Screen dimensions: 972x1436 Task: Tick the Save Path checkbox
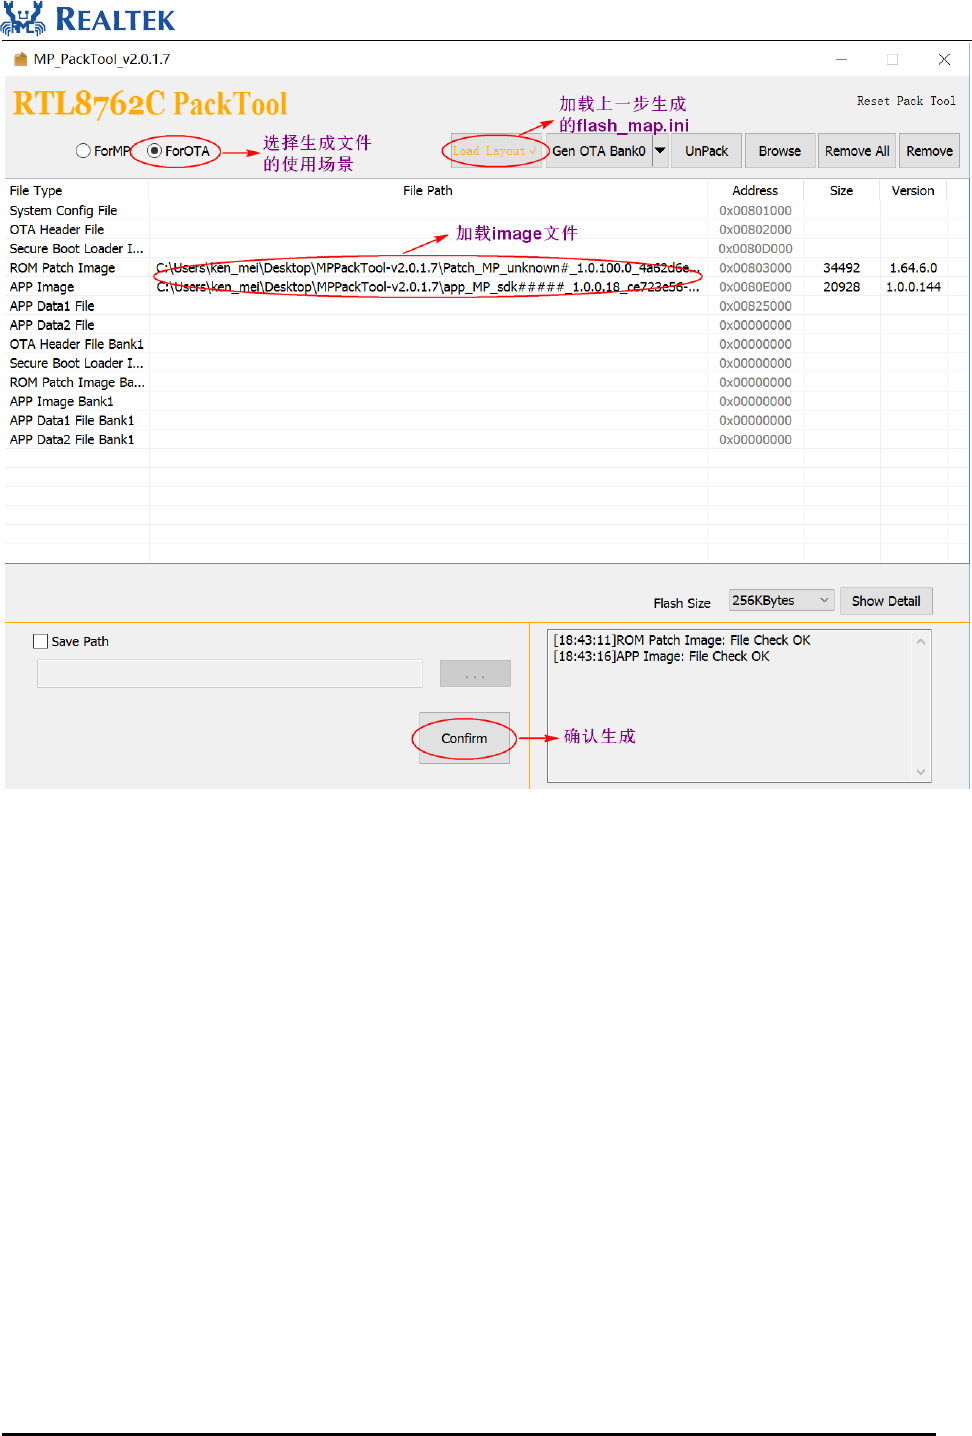[x=40, y=641]
